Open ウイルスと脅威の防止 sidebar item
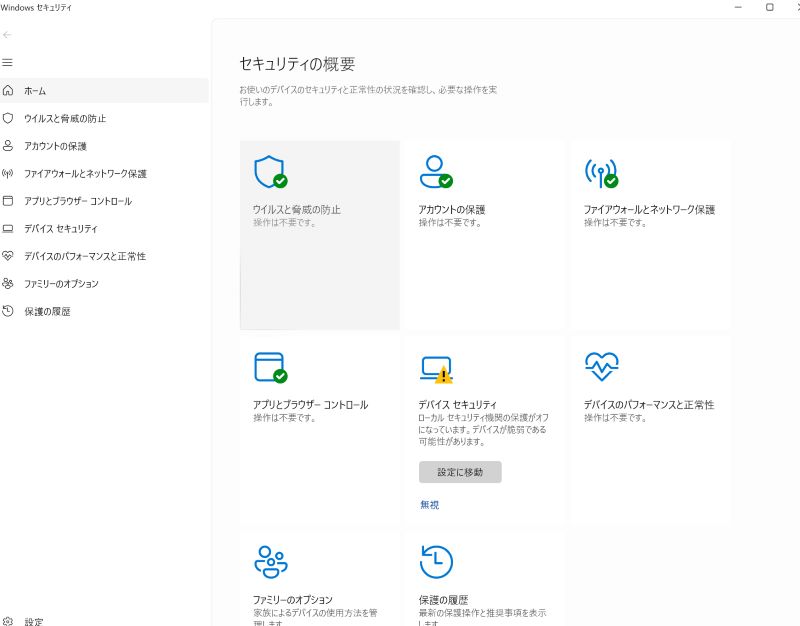This screenshot has height=626, width=800. pos(104,118)
